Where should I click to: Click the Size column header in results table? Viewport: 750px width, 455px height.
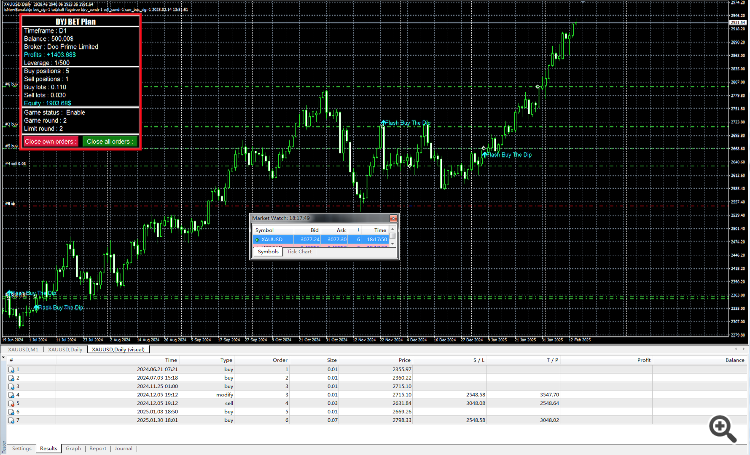pyautogui.click(x=332, y=360)
